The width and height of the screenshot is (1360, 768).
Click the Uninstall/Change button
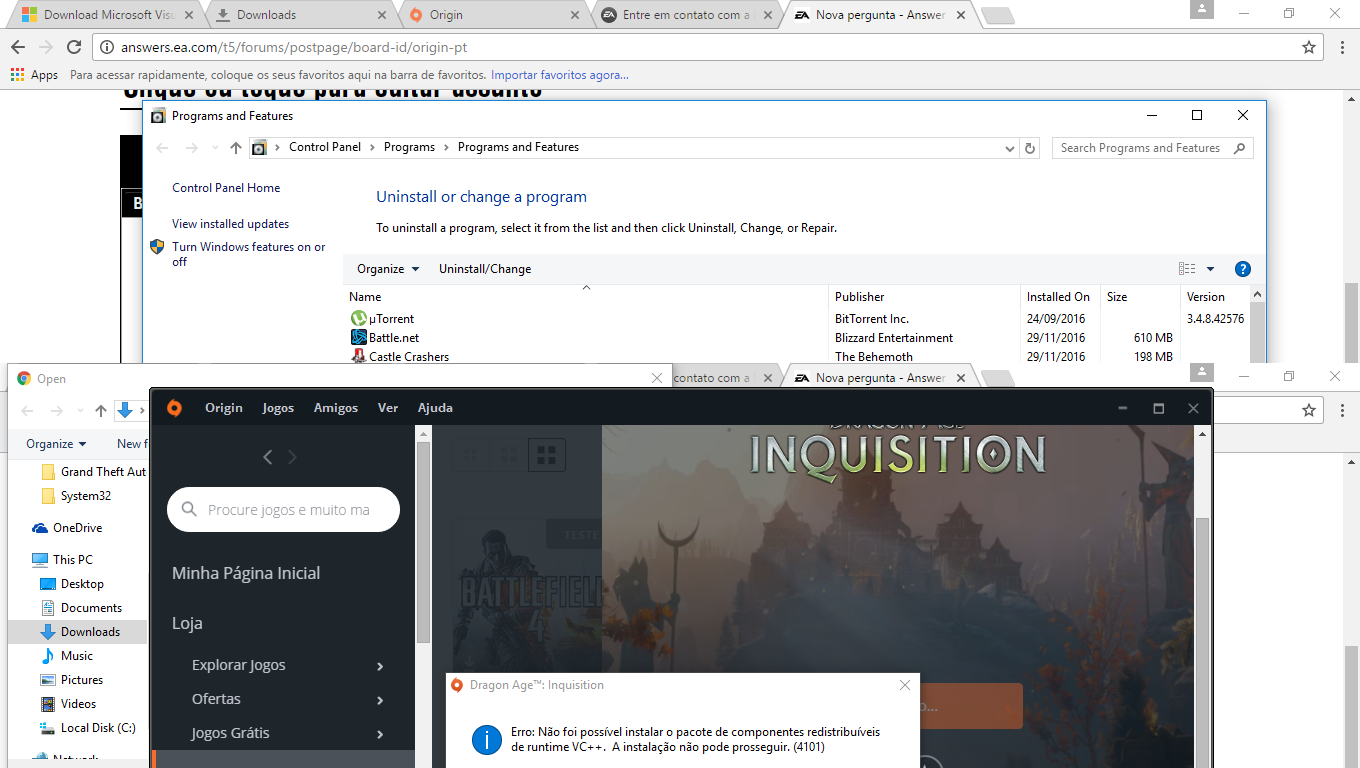tap(485, 269)
